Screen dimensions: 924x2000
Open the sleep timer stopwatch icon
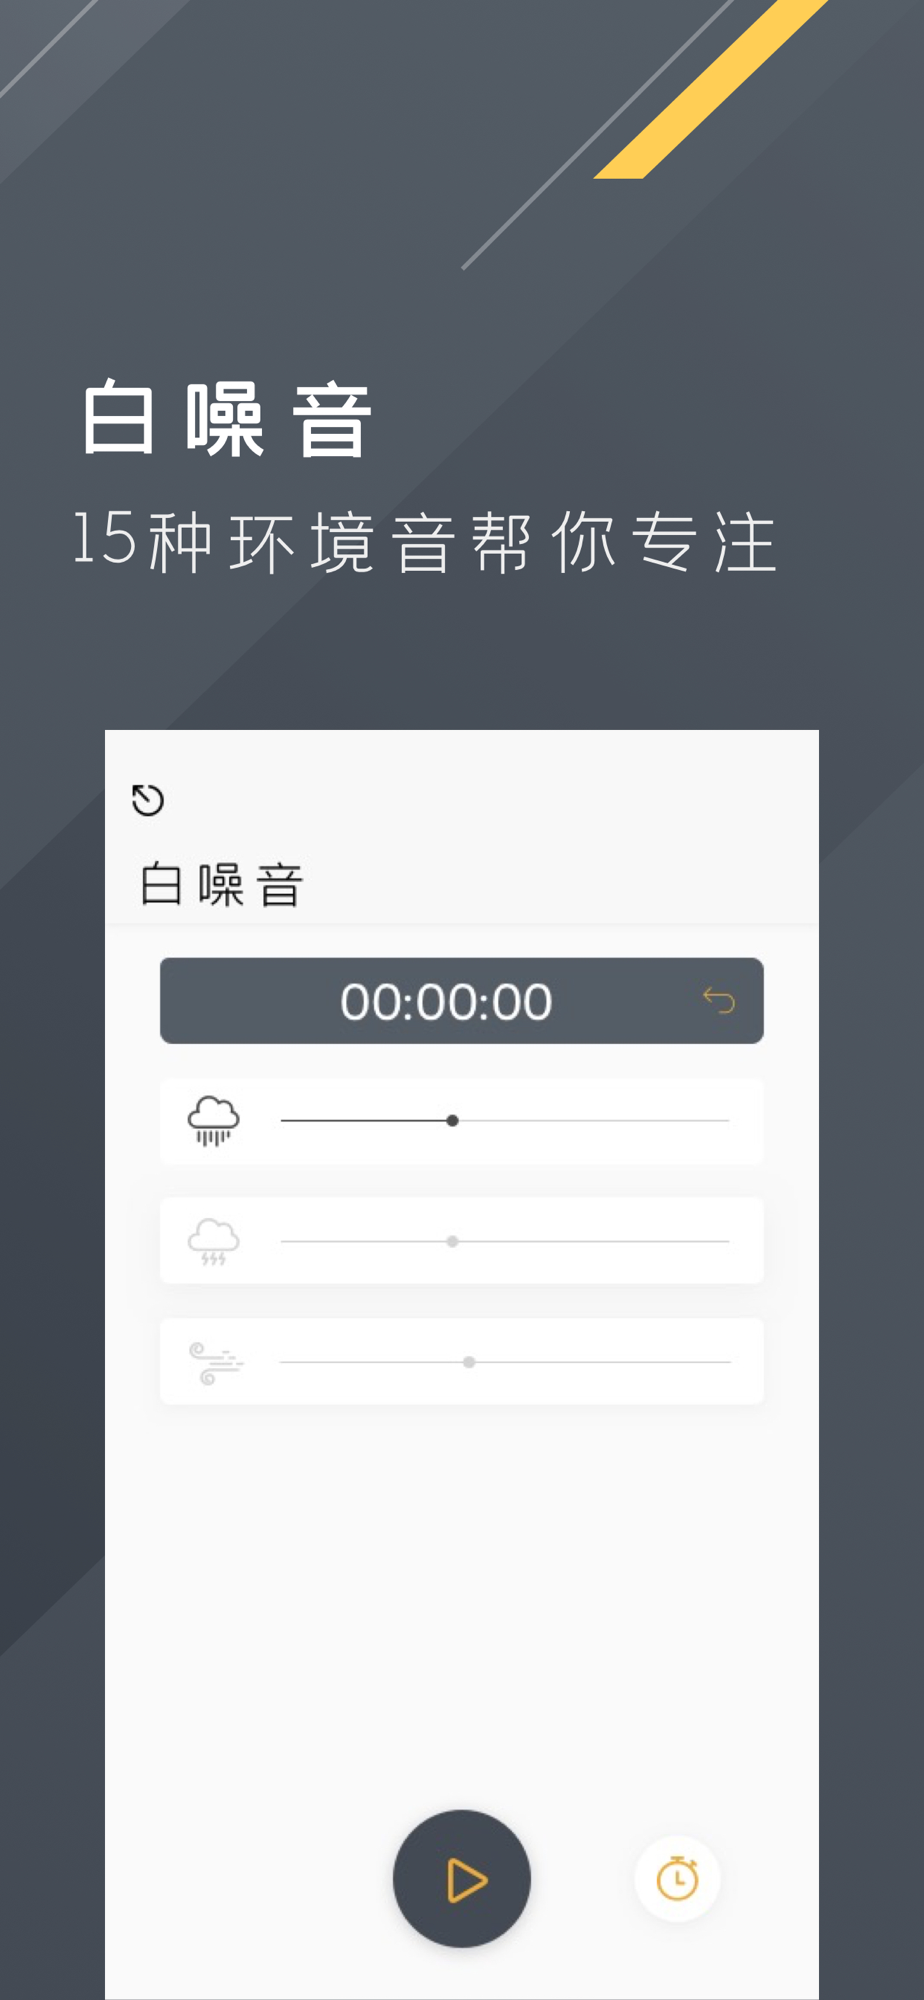678,1879
